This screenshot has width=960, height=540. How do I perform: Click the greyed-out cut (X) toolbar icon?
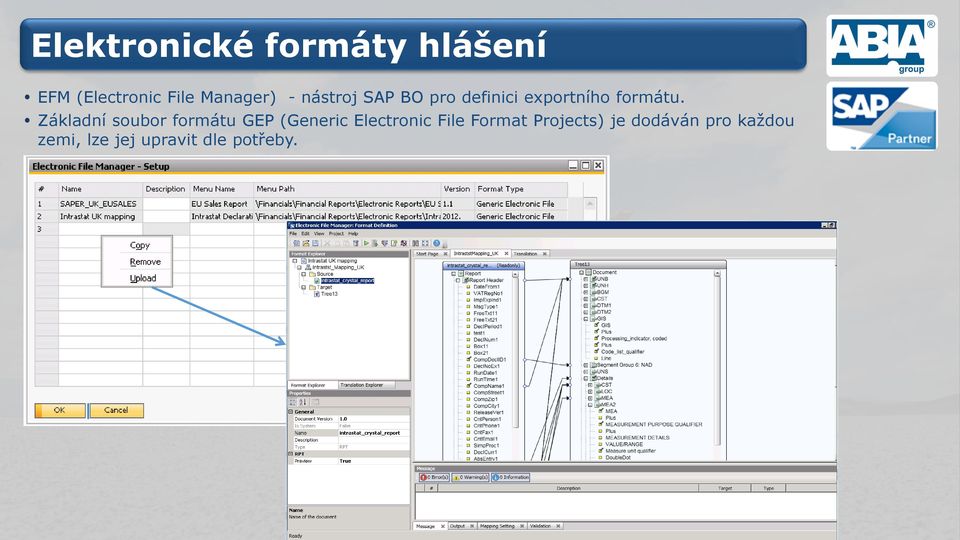tap(328, 243)
